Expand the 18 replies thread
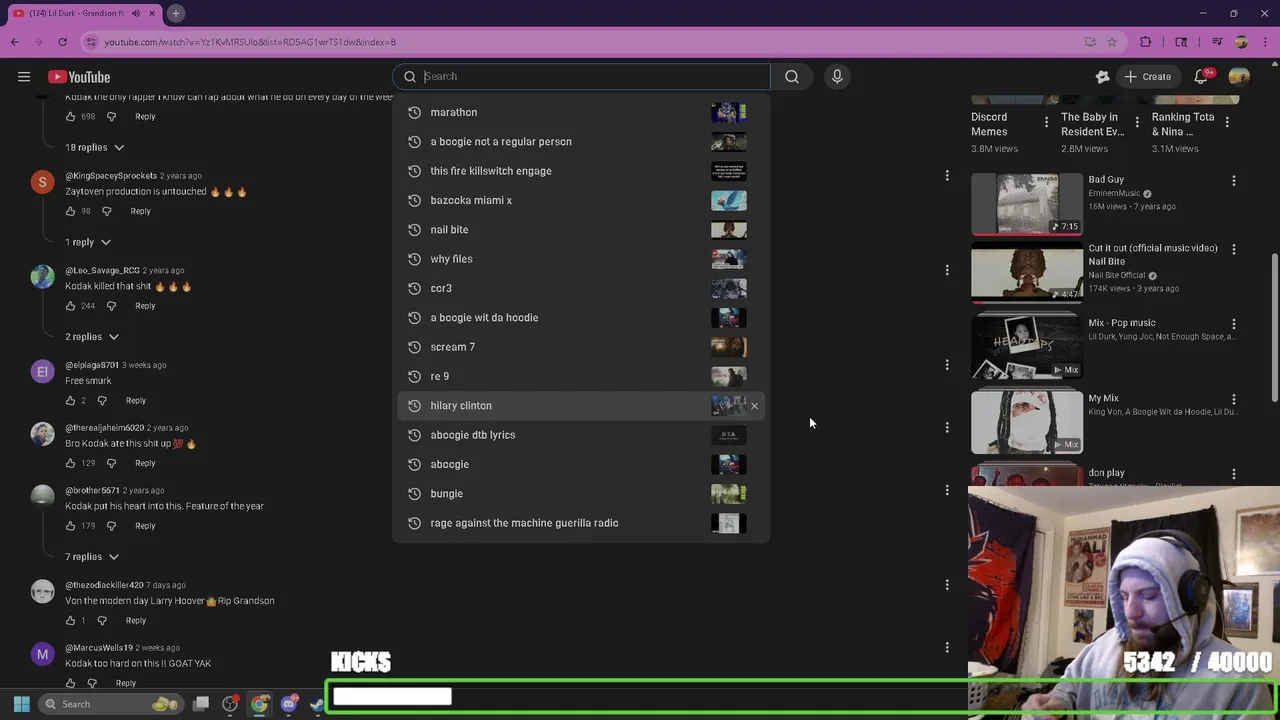 pyautogui.click(x=95, y=147)
